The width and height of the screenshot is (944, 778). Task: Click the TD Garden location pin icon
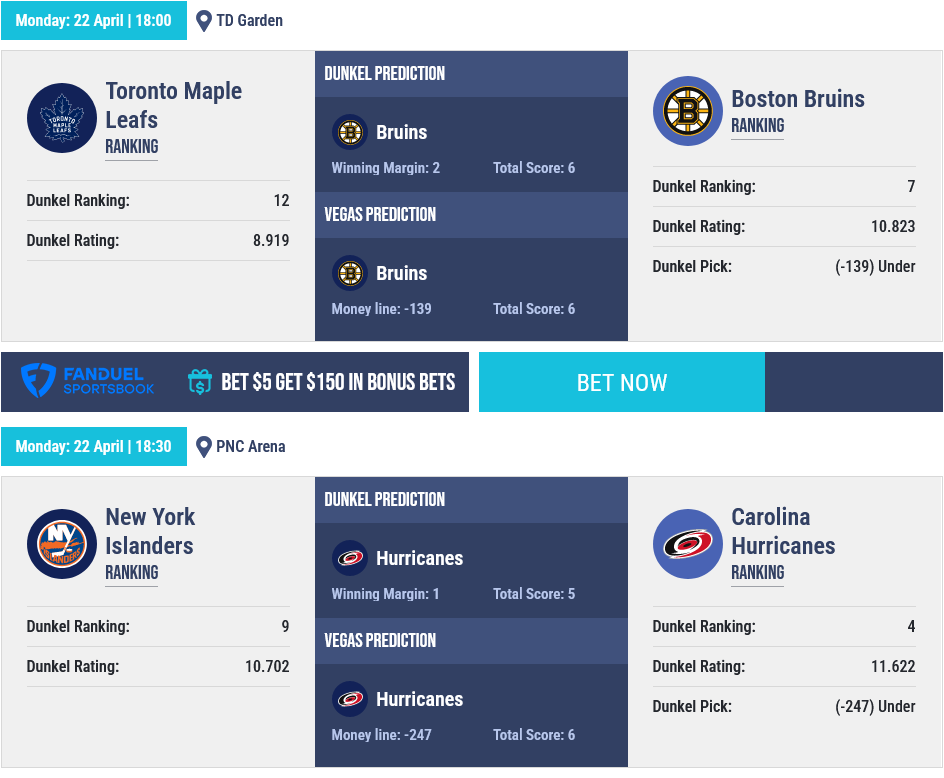pyautogui.click(x=204, y=21)
